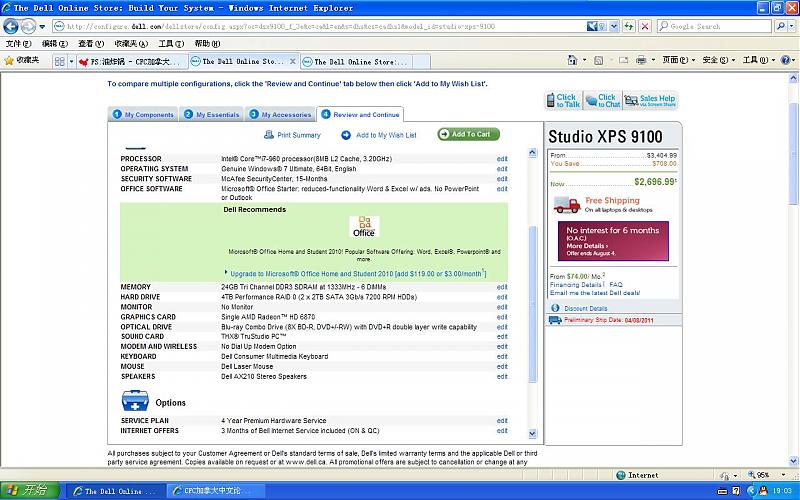Switch to the CPC forum browser tab
800x500 pixels.
pyautogui.click(x=132, y=62)
